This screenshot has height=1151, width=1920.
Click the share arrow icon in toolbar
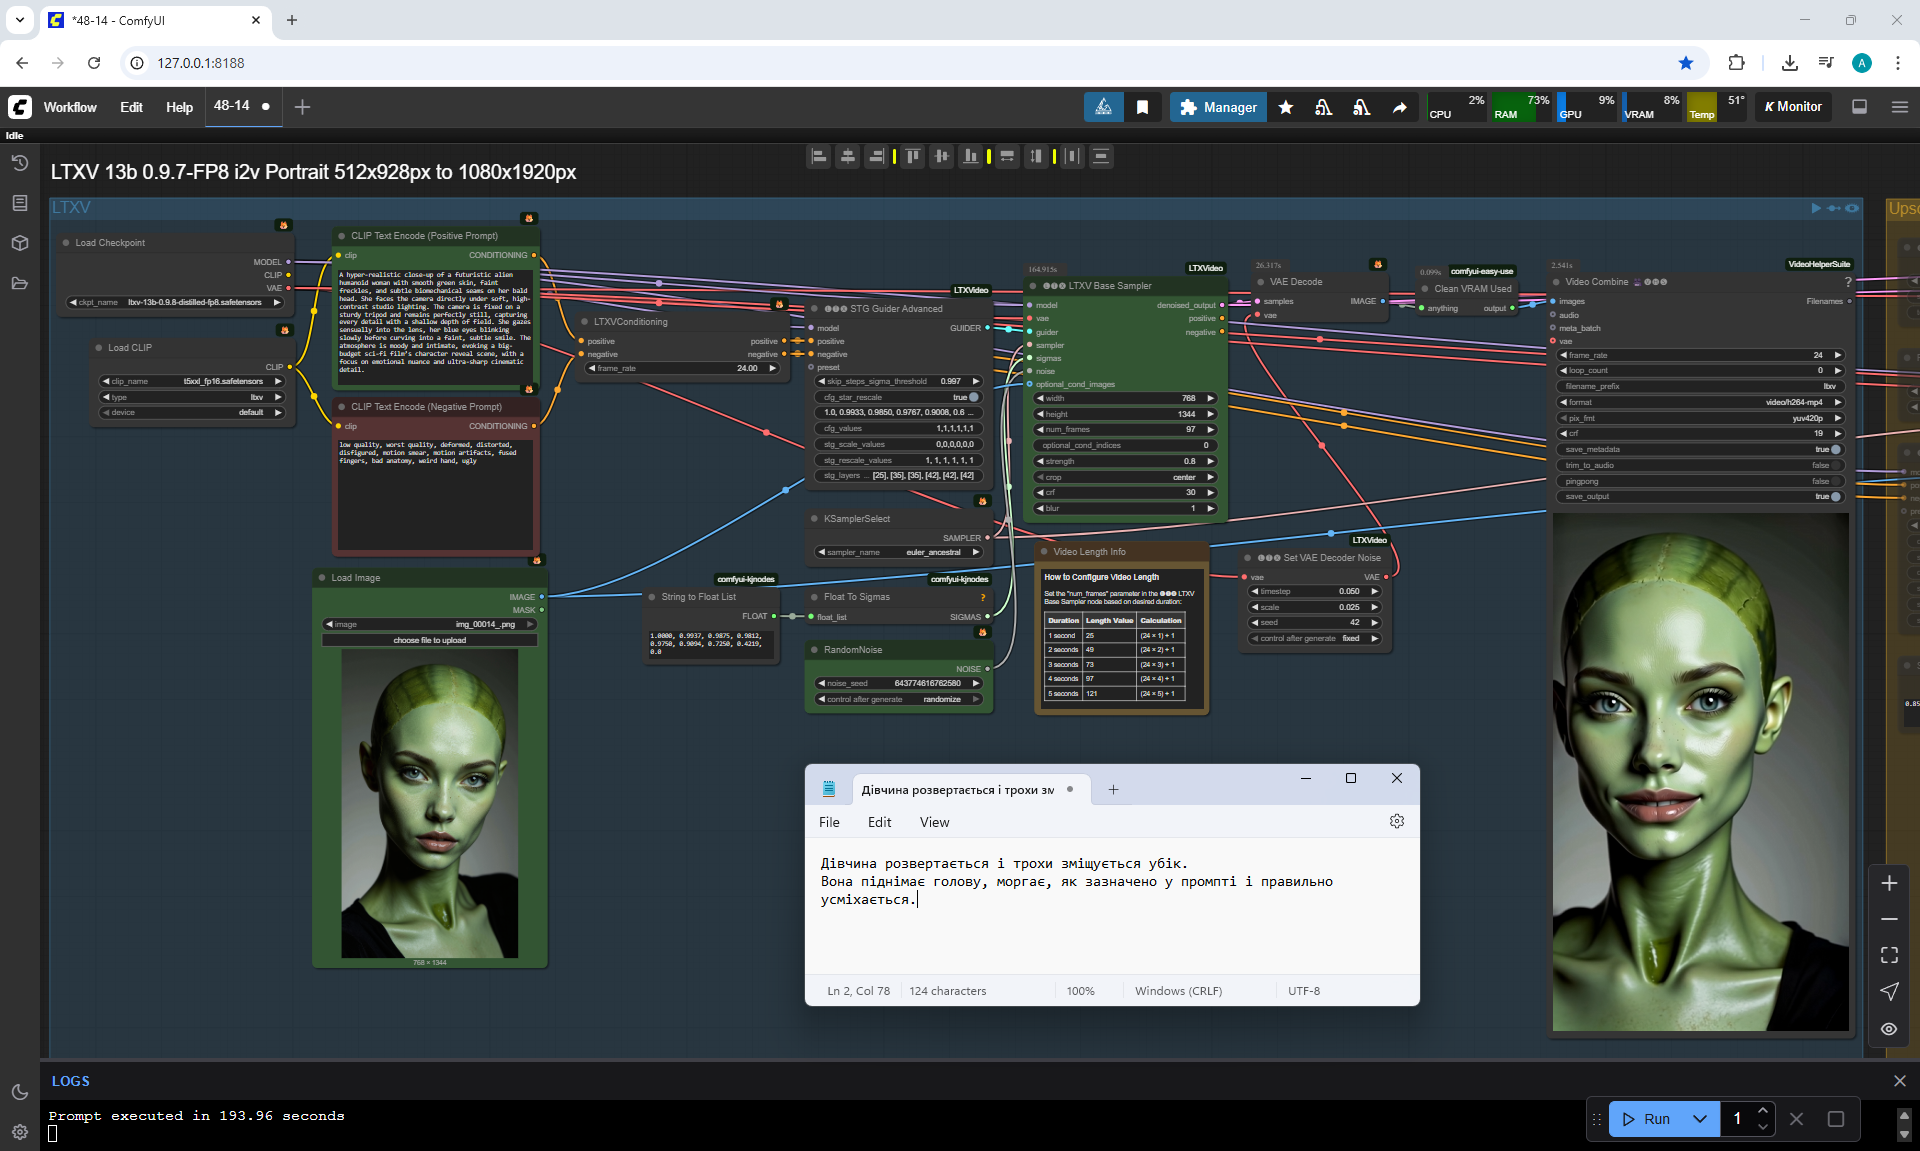point(1400,107)
